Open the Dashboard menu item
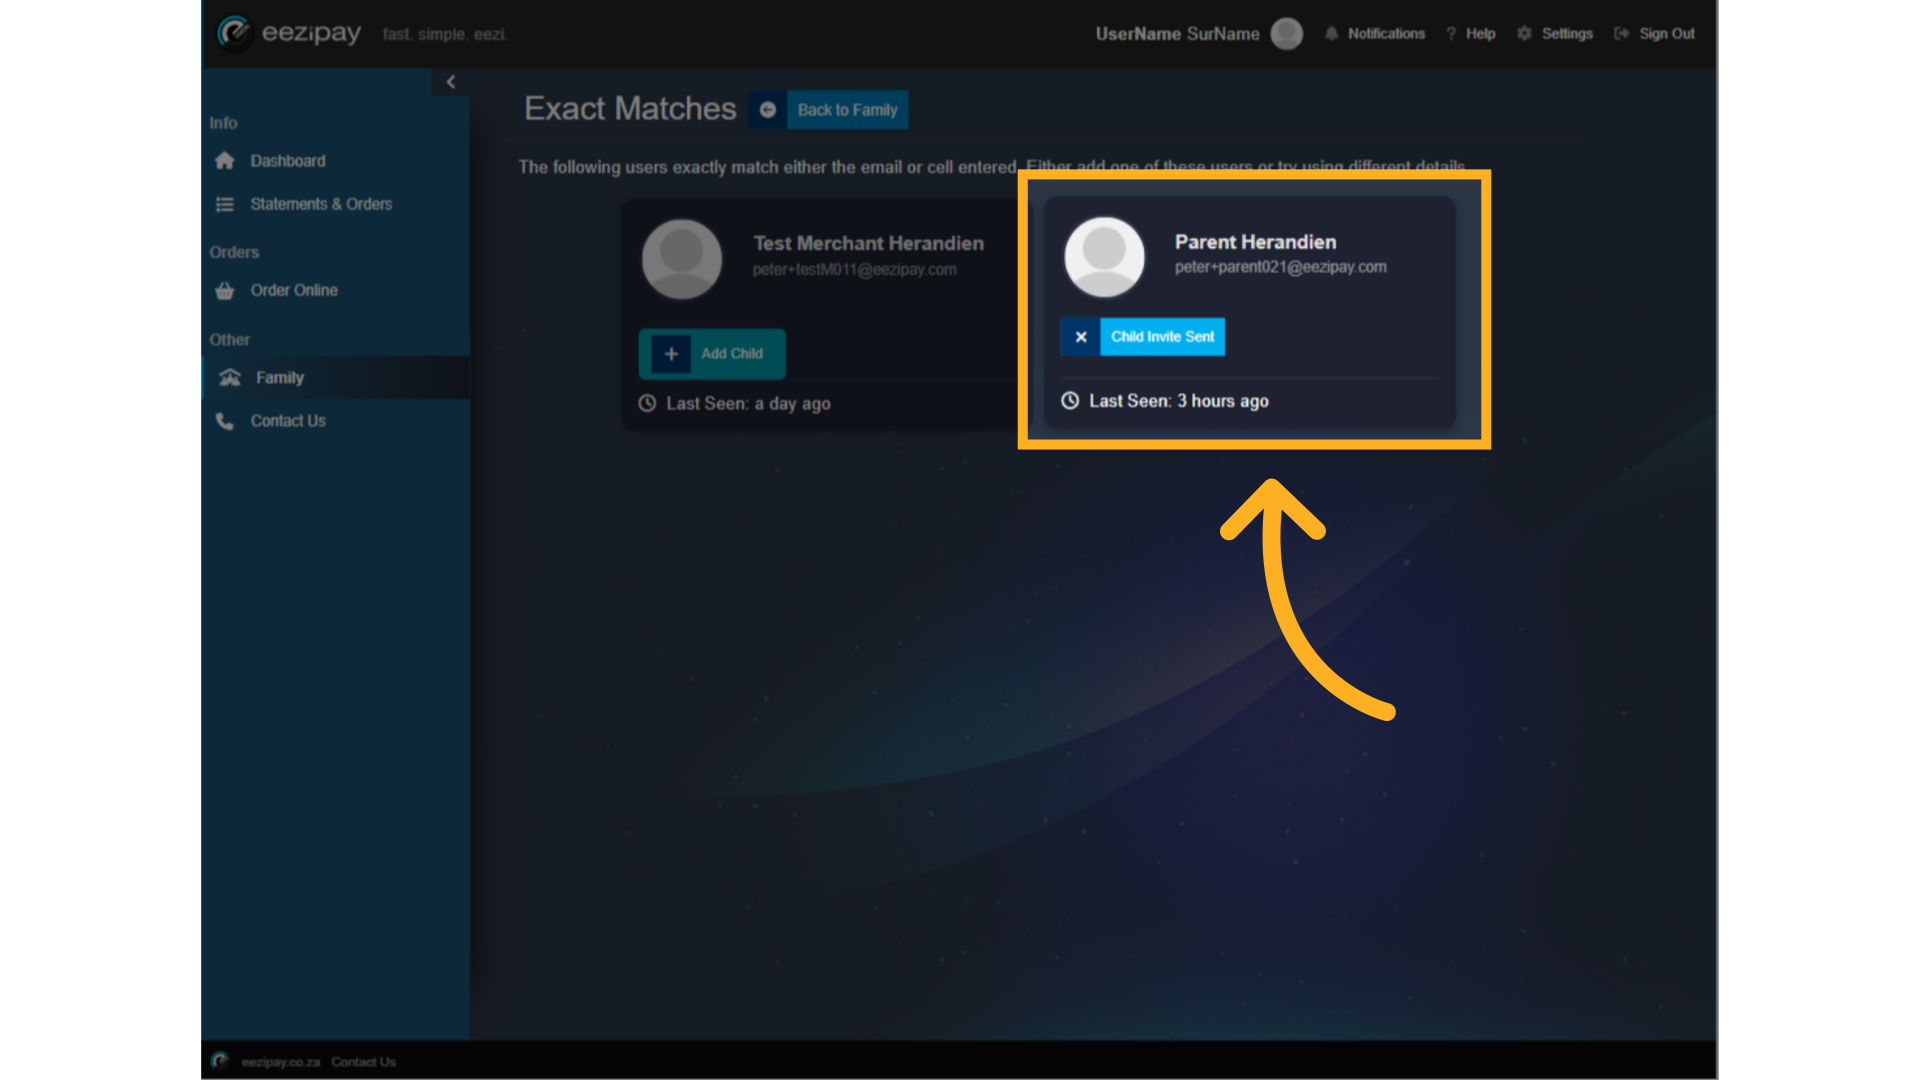 click(x=288, y=161)
